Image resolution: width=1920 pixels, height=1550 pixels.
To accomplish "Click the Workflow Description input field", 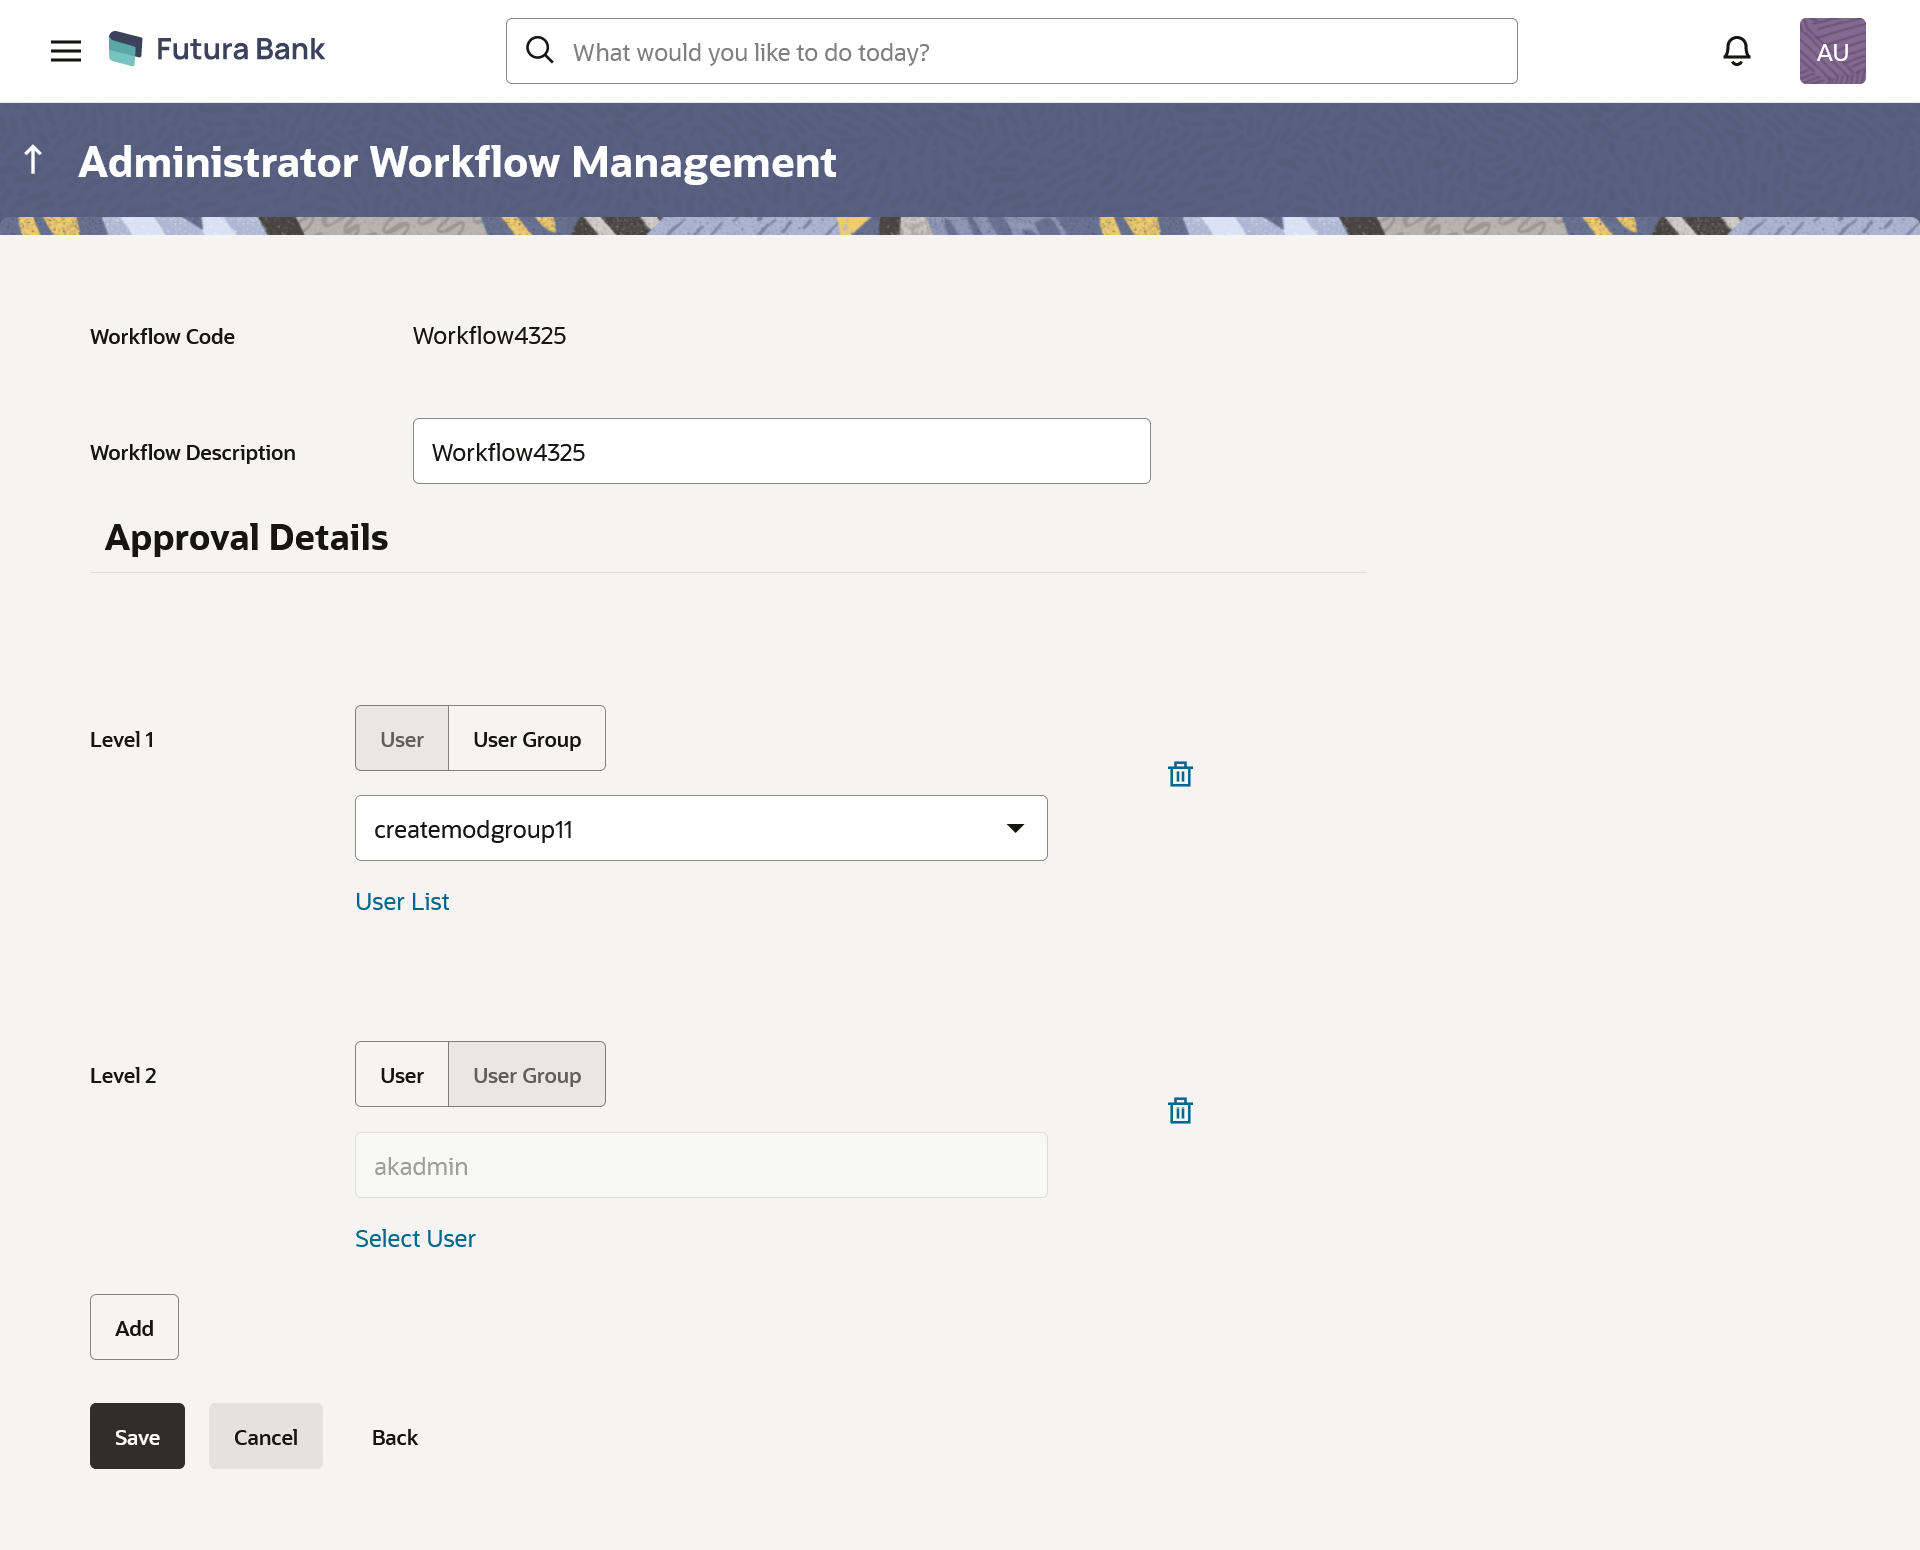I will pos(781,451).
